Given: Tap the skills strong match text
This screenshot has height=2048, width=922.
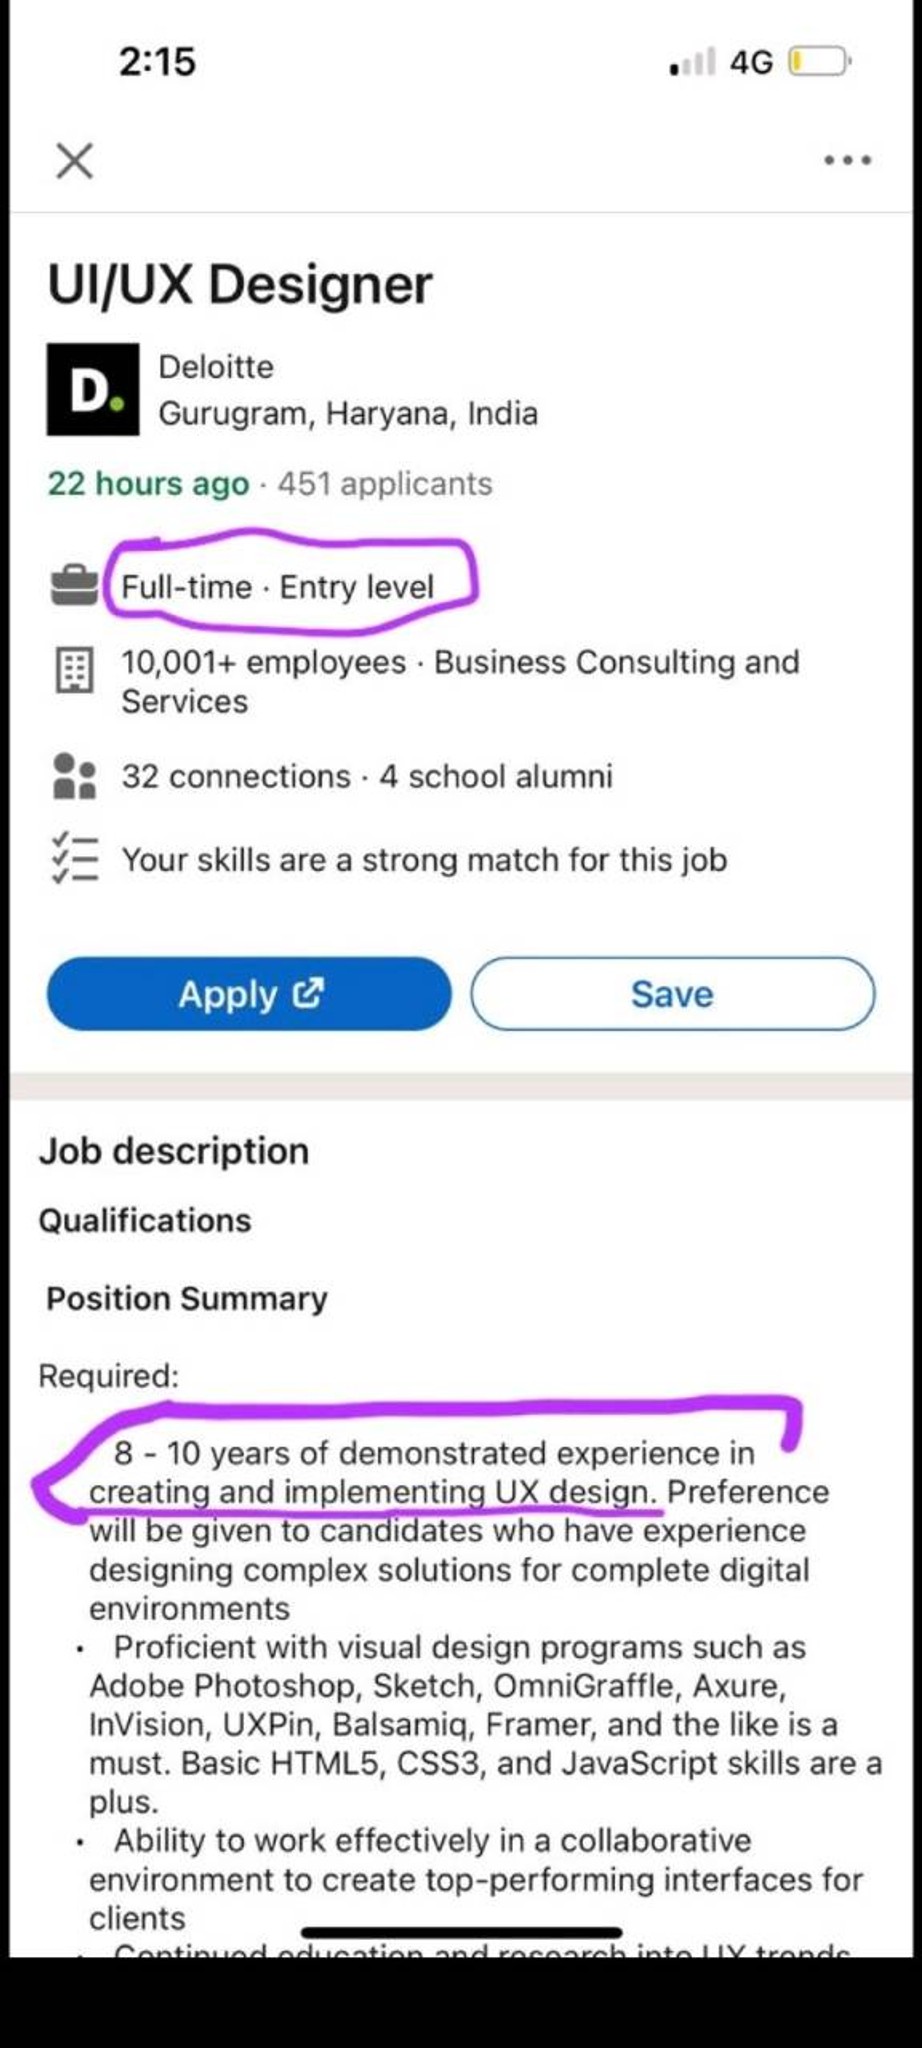Looking at the screenshot, I should coord(424,860).
